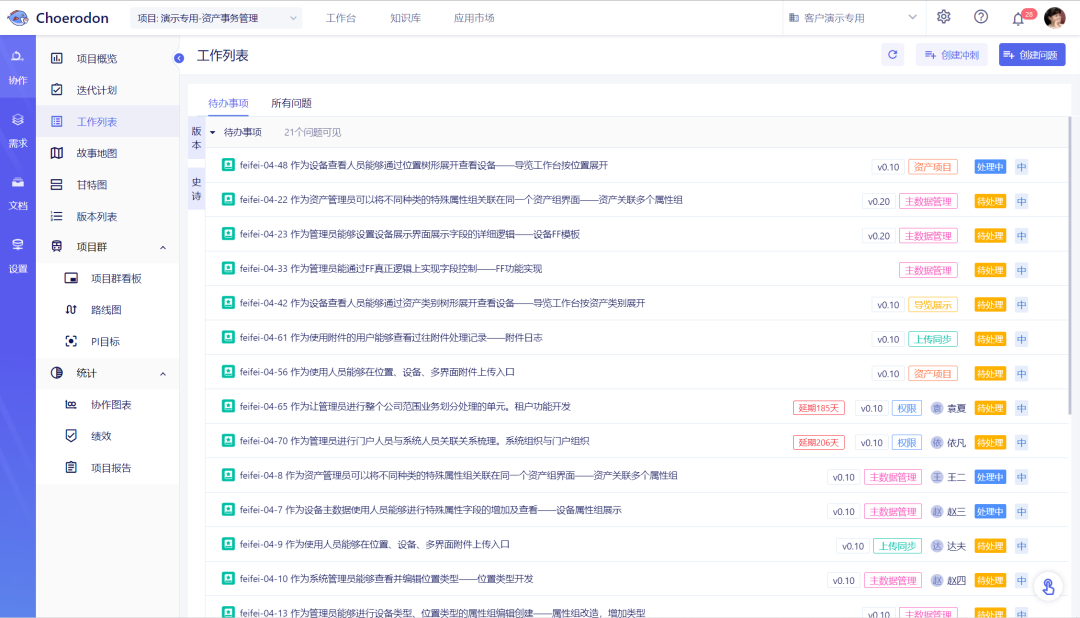Screen dimensions: 1080x618
Task: Click assignee 依凡 on feifei-04-70
Action: (x=948, y=442)
